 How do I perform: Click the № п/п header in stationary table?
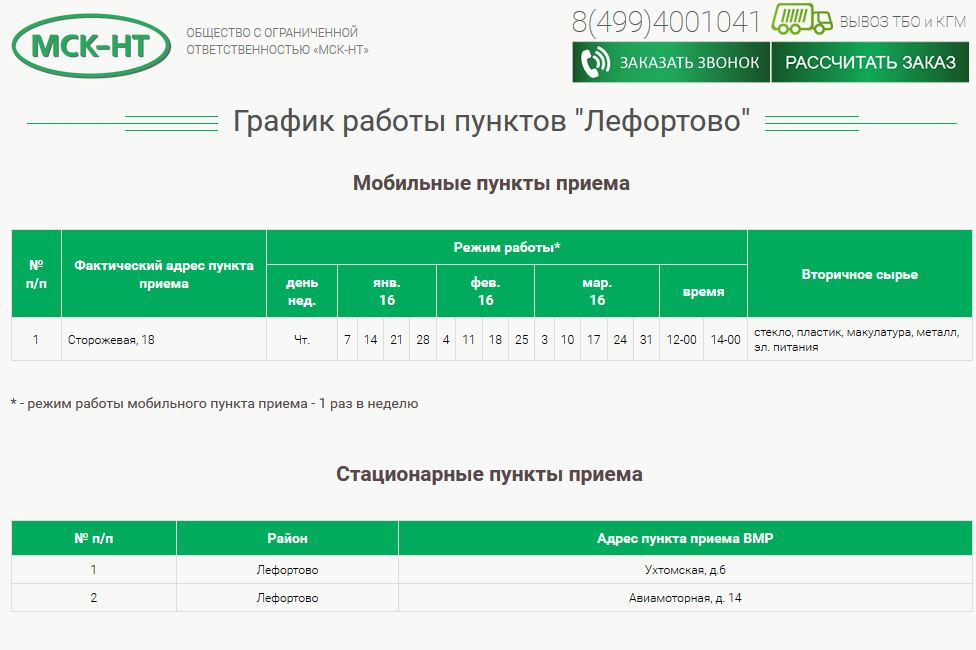(x=93, y=538)
